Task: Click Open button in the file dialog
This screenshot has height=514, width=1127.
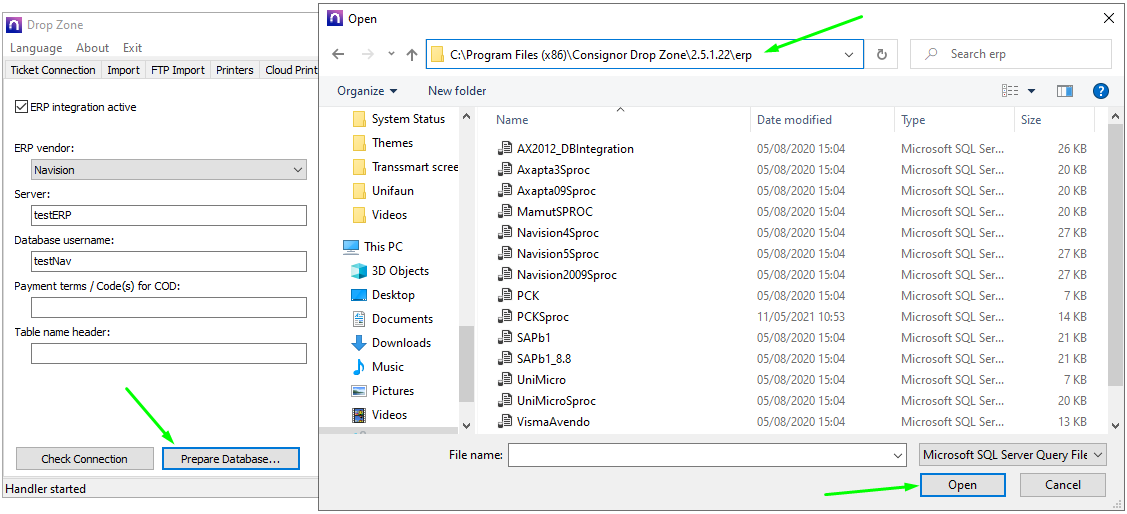Action: pyautogui.click(x=962, y=485)
